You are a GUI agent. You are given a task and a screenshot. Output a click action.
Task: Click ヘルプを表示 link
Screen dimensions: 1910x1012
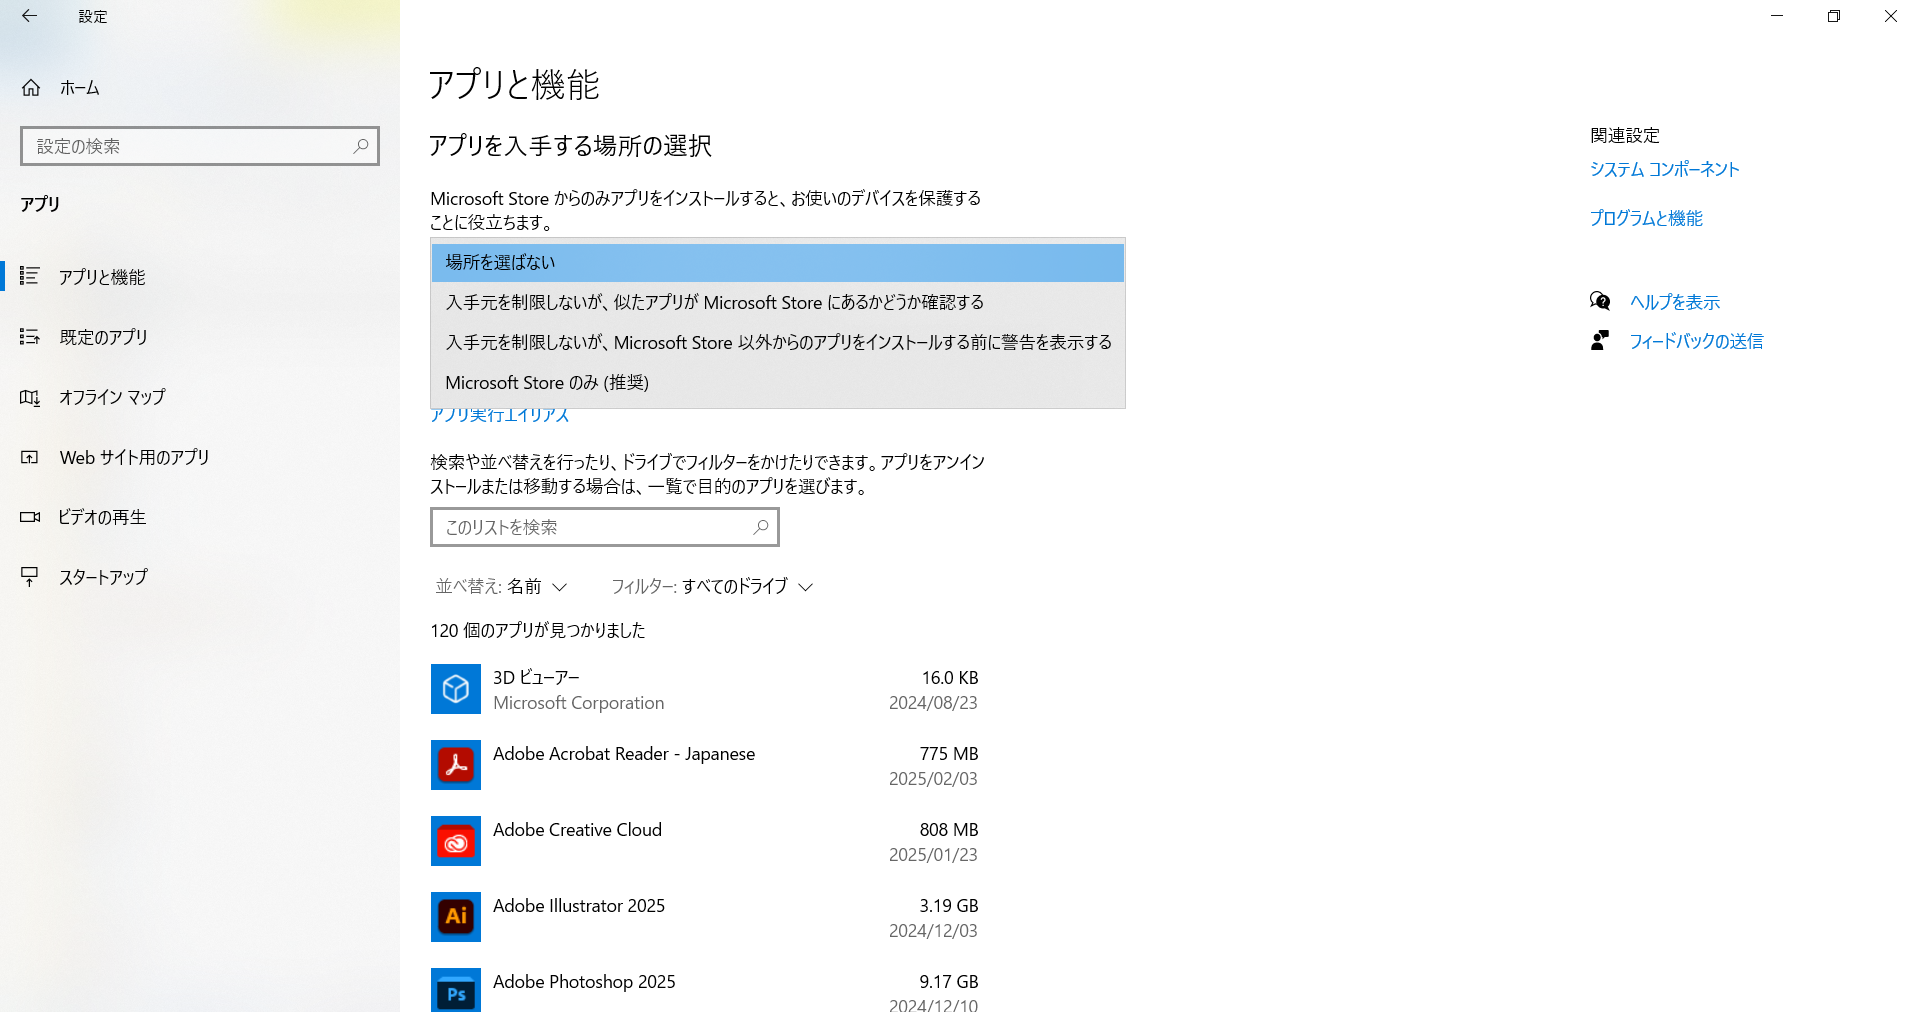[1674, 302]
